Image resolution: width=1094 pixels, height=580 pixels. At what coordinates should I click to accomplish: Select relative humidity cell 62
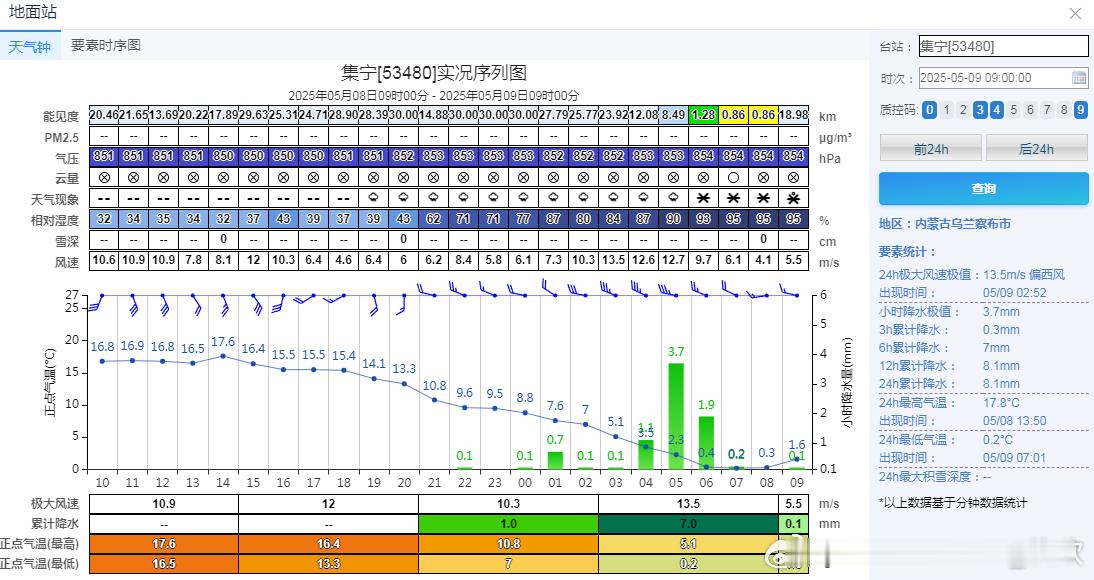433,219
